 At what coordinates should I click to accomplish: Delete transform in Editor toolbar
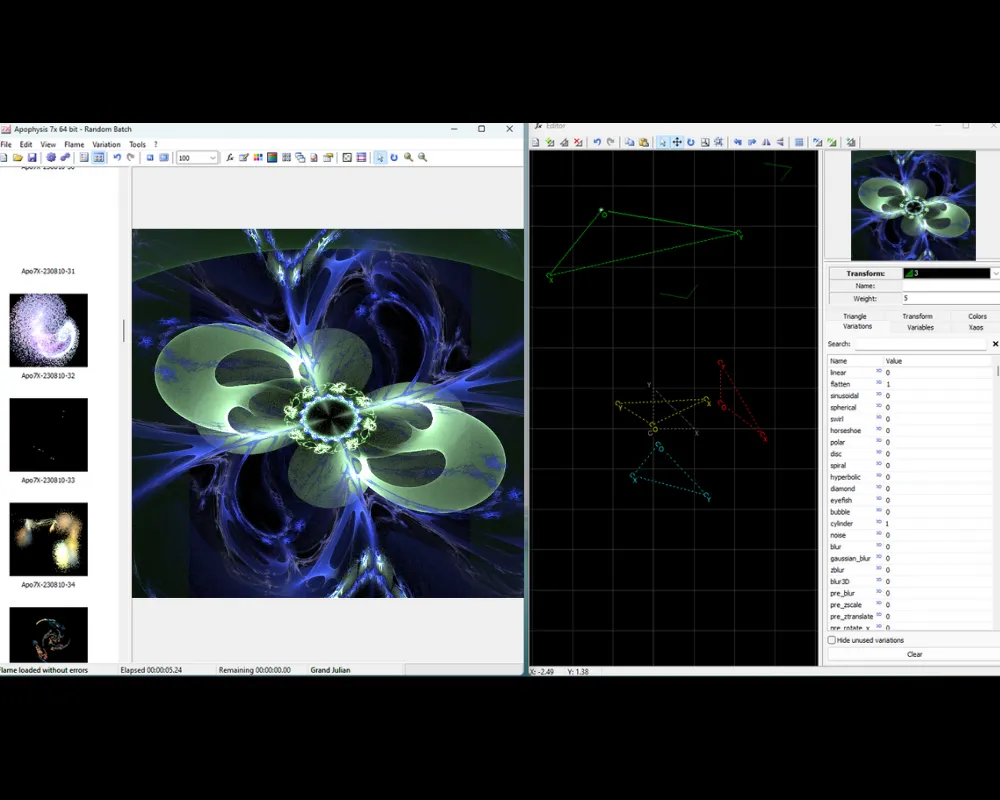pos(578,142)
